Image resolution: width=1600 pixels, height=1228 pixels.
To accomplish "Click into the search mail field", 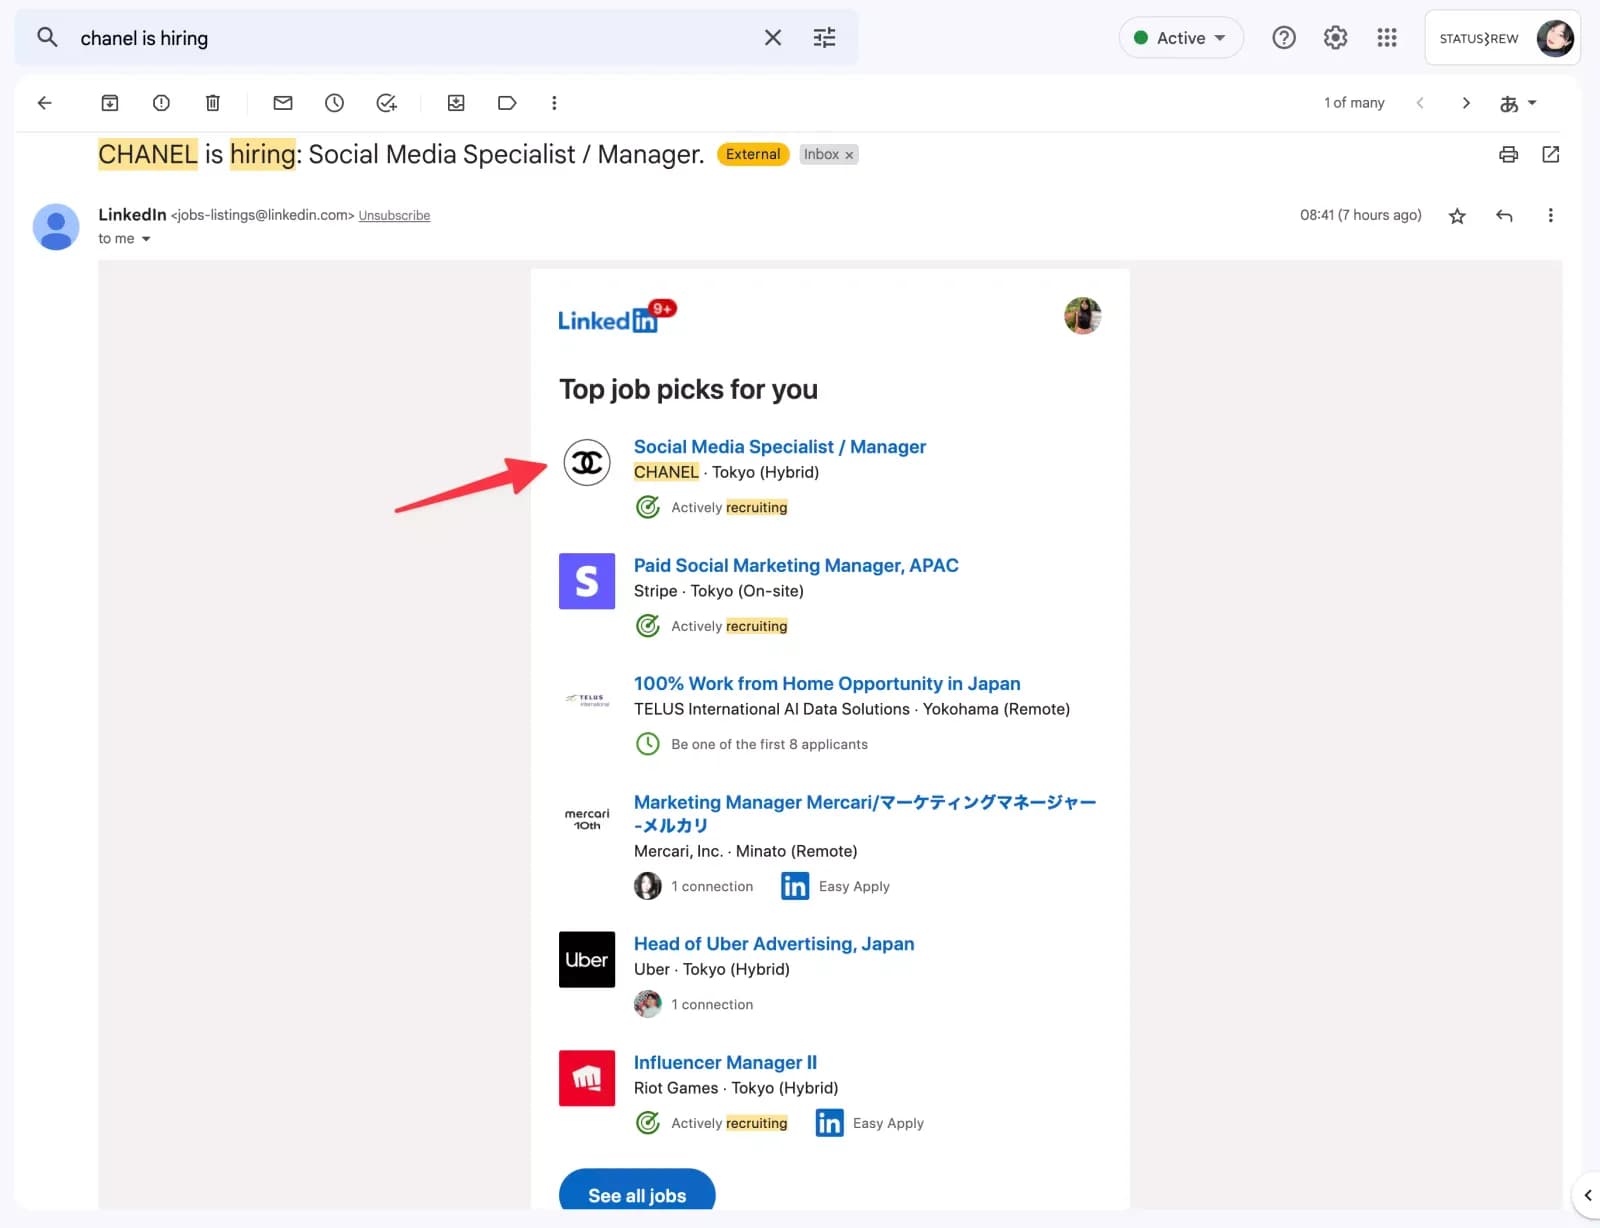I will [400, 38].
